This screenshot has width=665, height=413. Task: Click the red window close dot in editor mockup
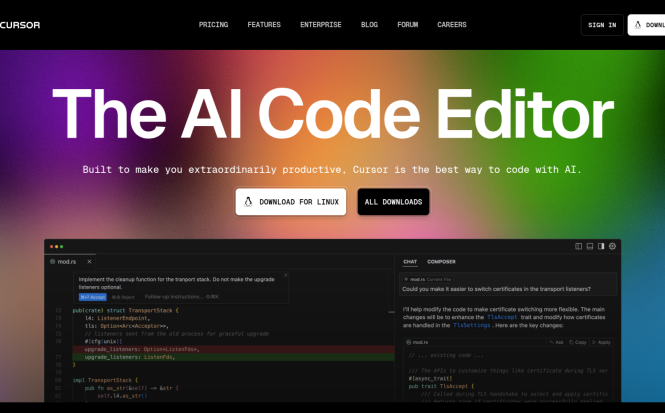52,246
